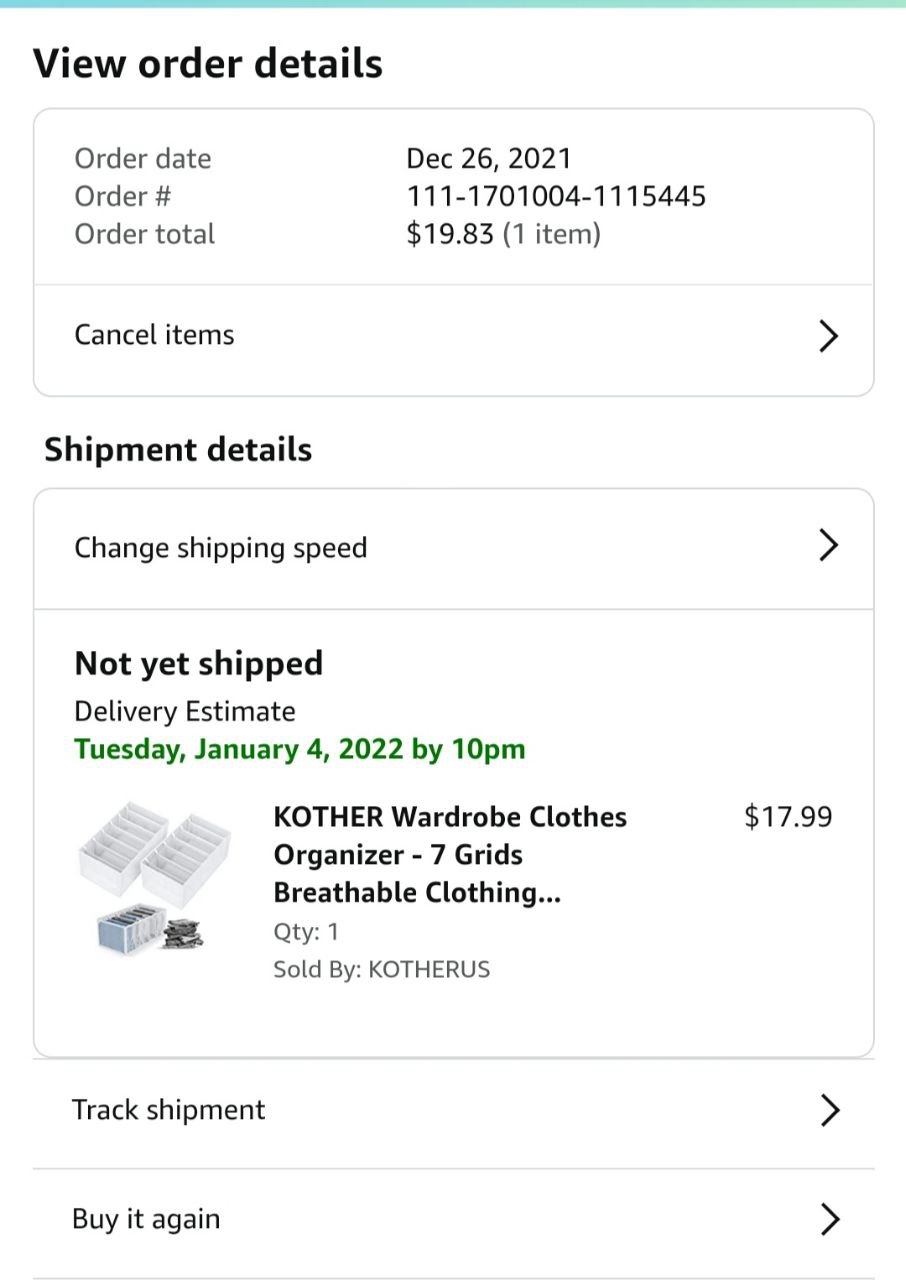Tap the $19.83 order total
Screen dimensions: 906x1280
click(450, 234)
